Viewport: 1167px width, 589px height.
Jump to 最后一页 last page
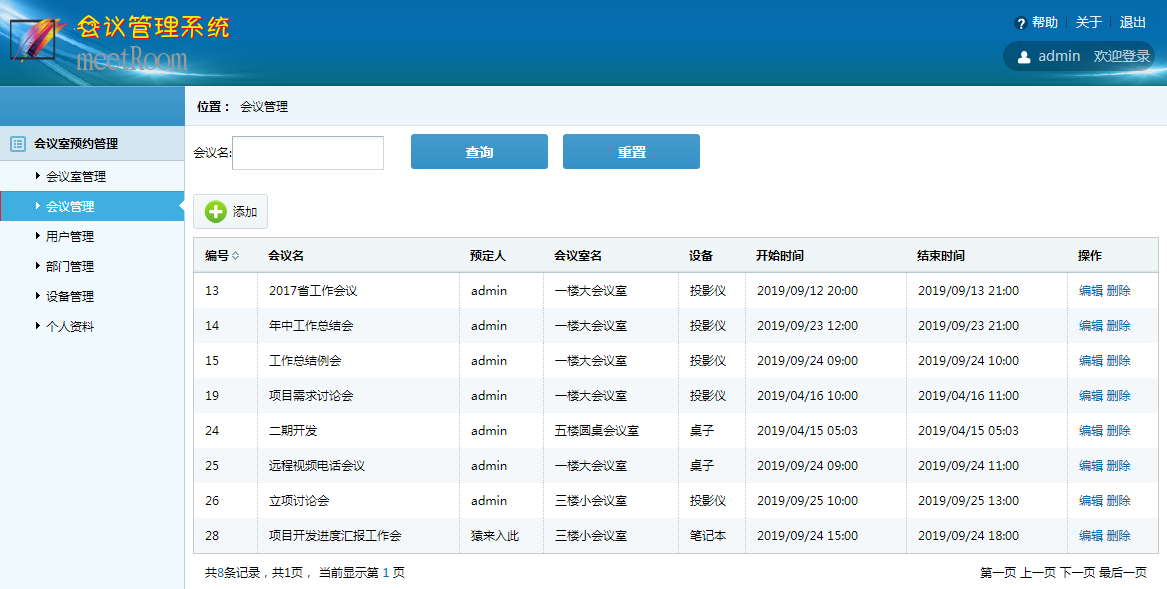pos(1123,573)
